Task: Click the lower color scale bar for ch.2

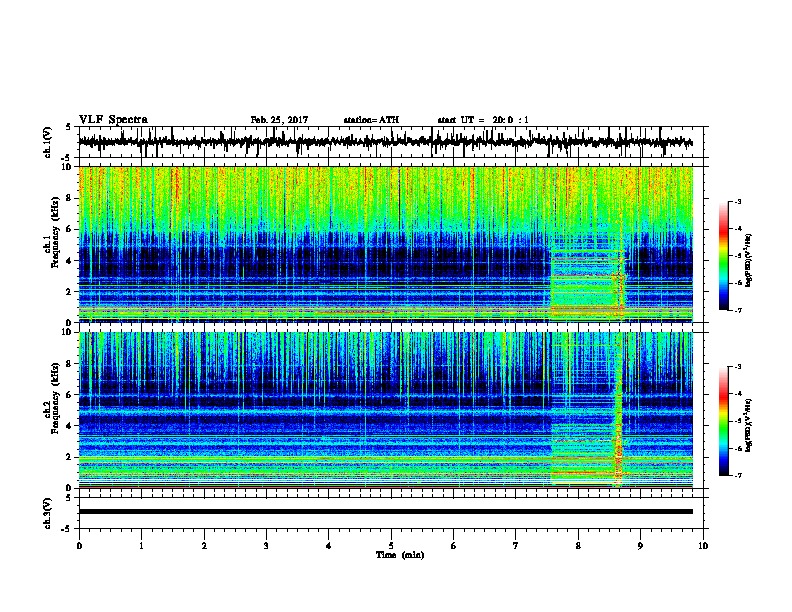Action: coord(724,421)
